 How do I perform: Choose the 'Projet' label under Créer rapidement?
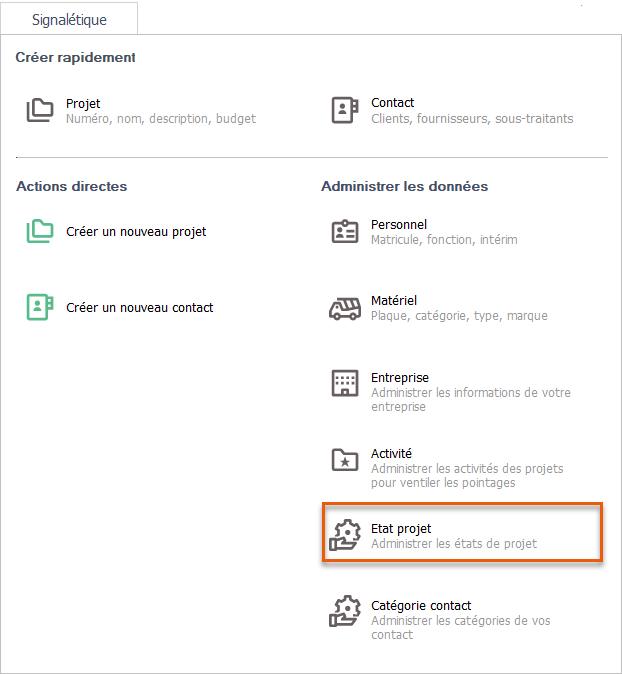(x=83, y=103)
